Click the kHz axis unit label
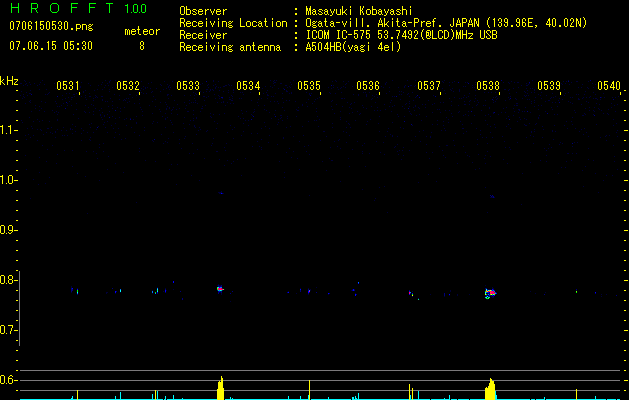 click(9, 81)
